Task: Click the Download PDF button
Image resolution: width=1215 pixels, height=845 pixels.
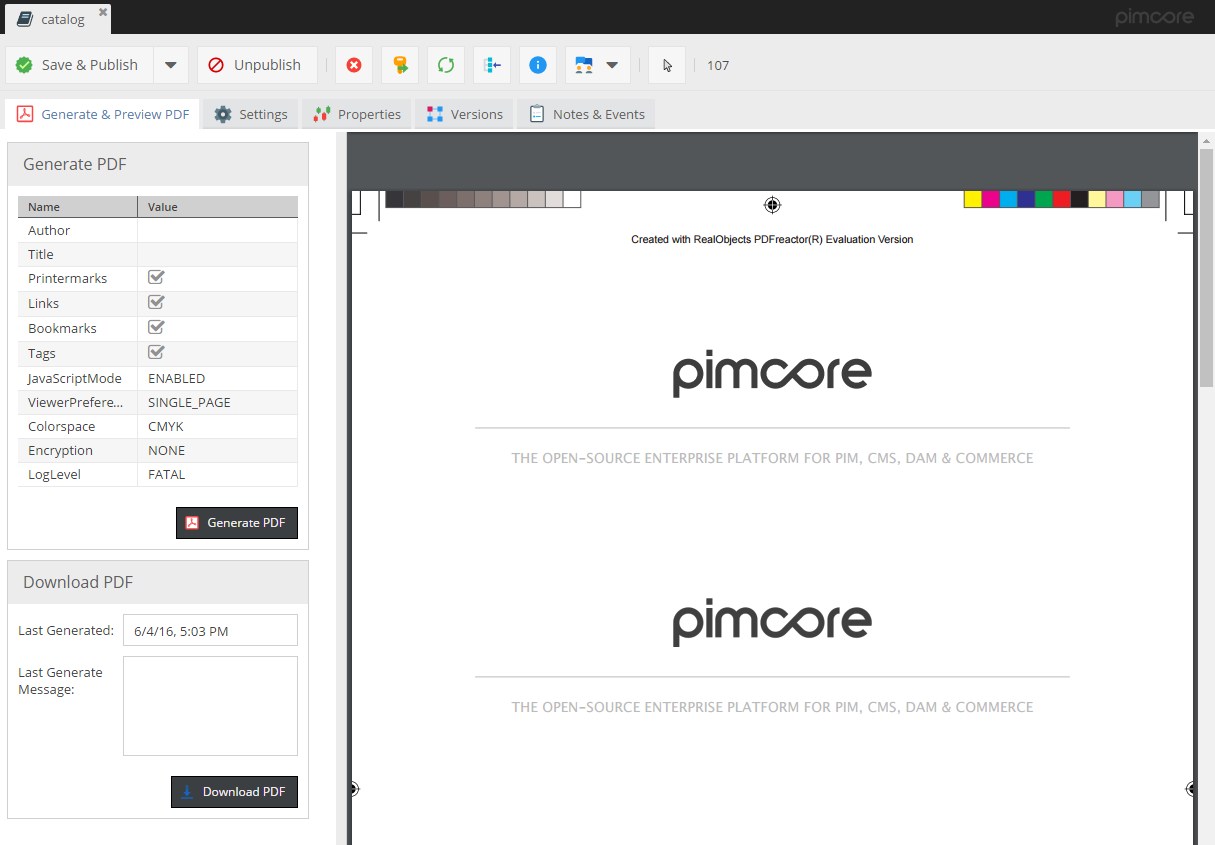Action: tap(234, 792)
